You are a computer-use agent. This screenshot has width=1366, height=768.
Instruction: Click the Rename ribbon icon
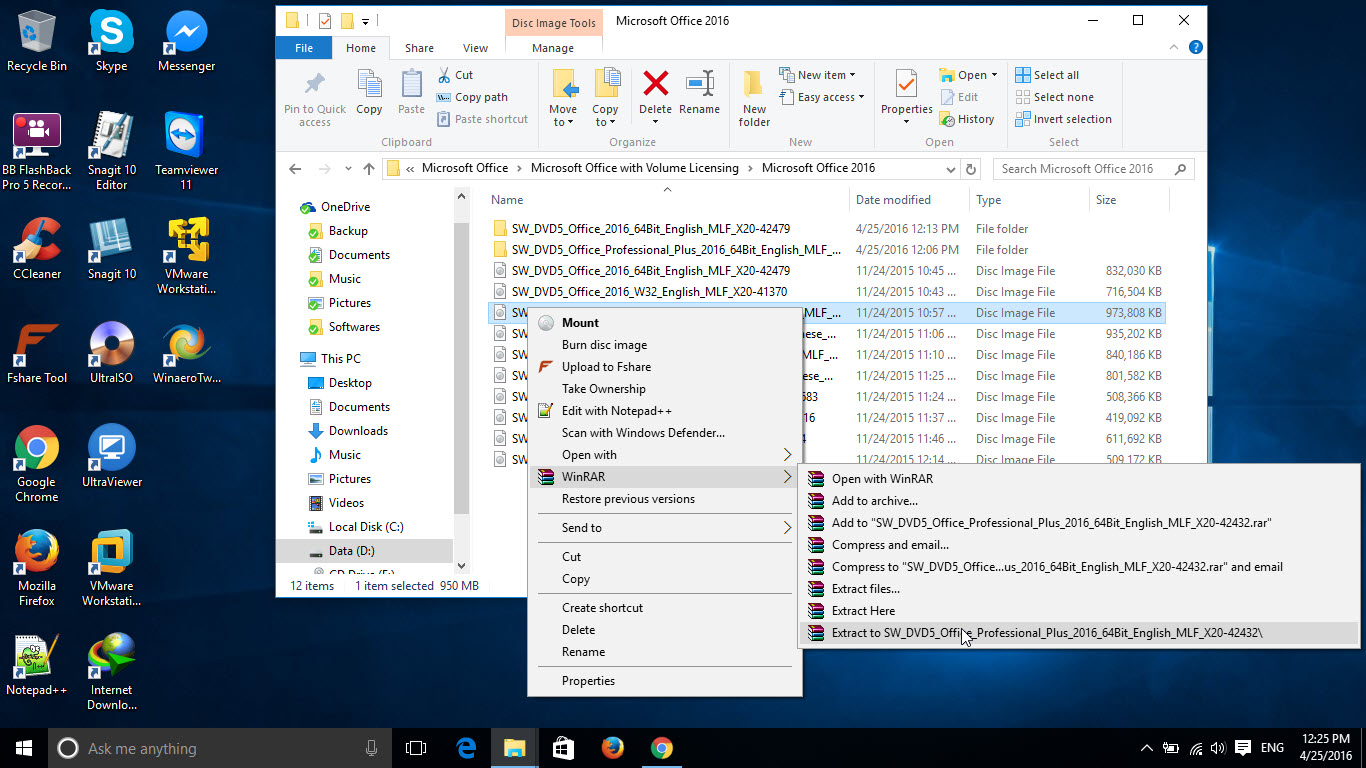tap(699, 84)
